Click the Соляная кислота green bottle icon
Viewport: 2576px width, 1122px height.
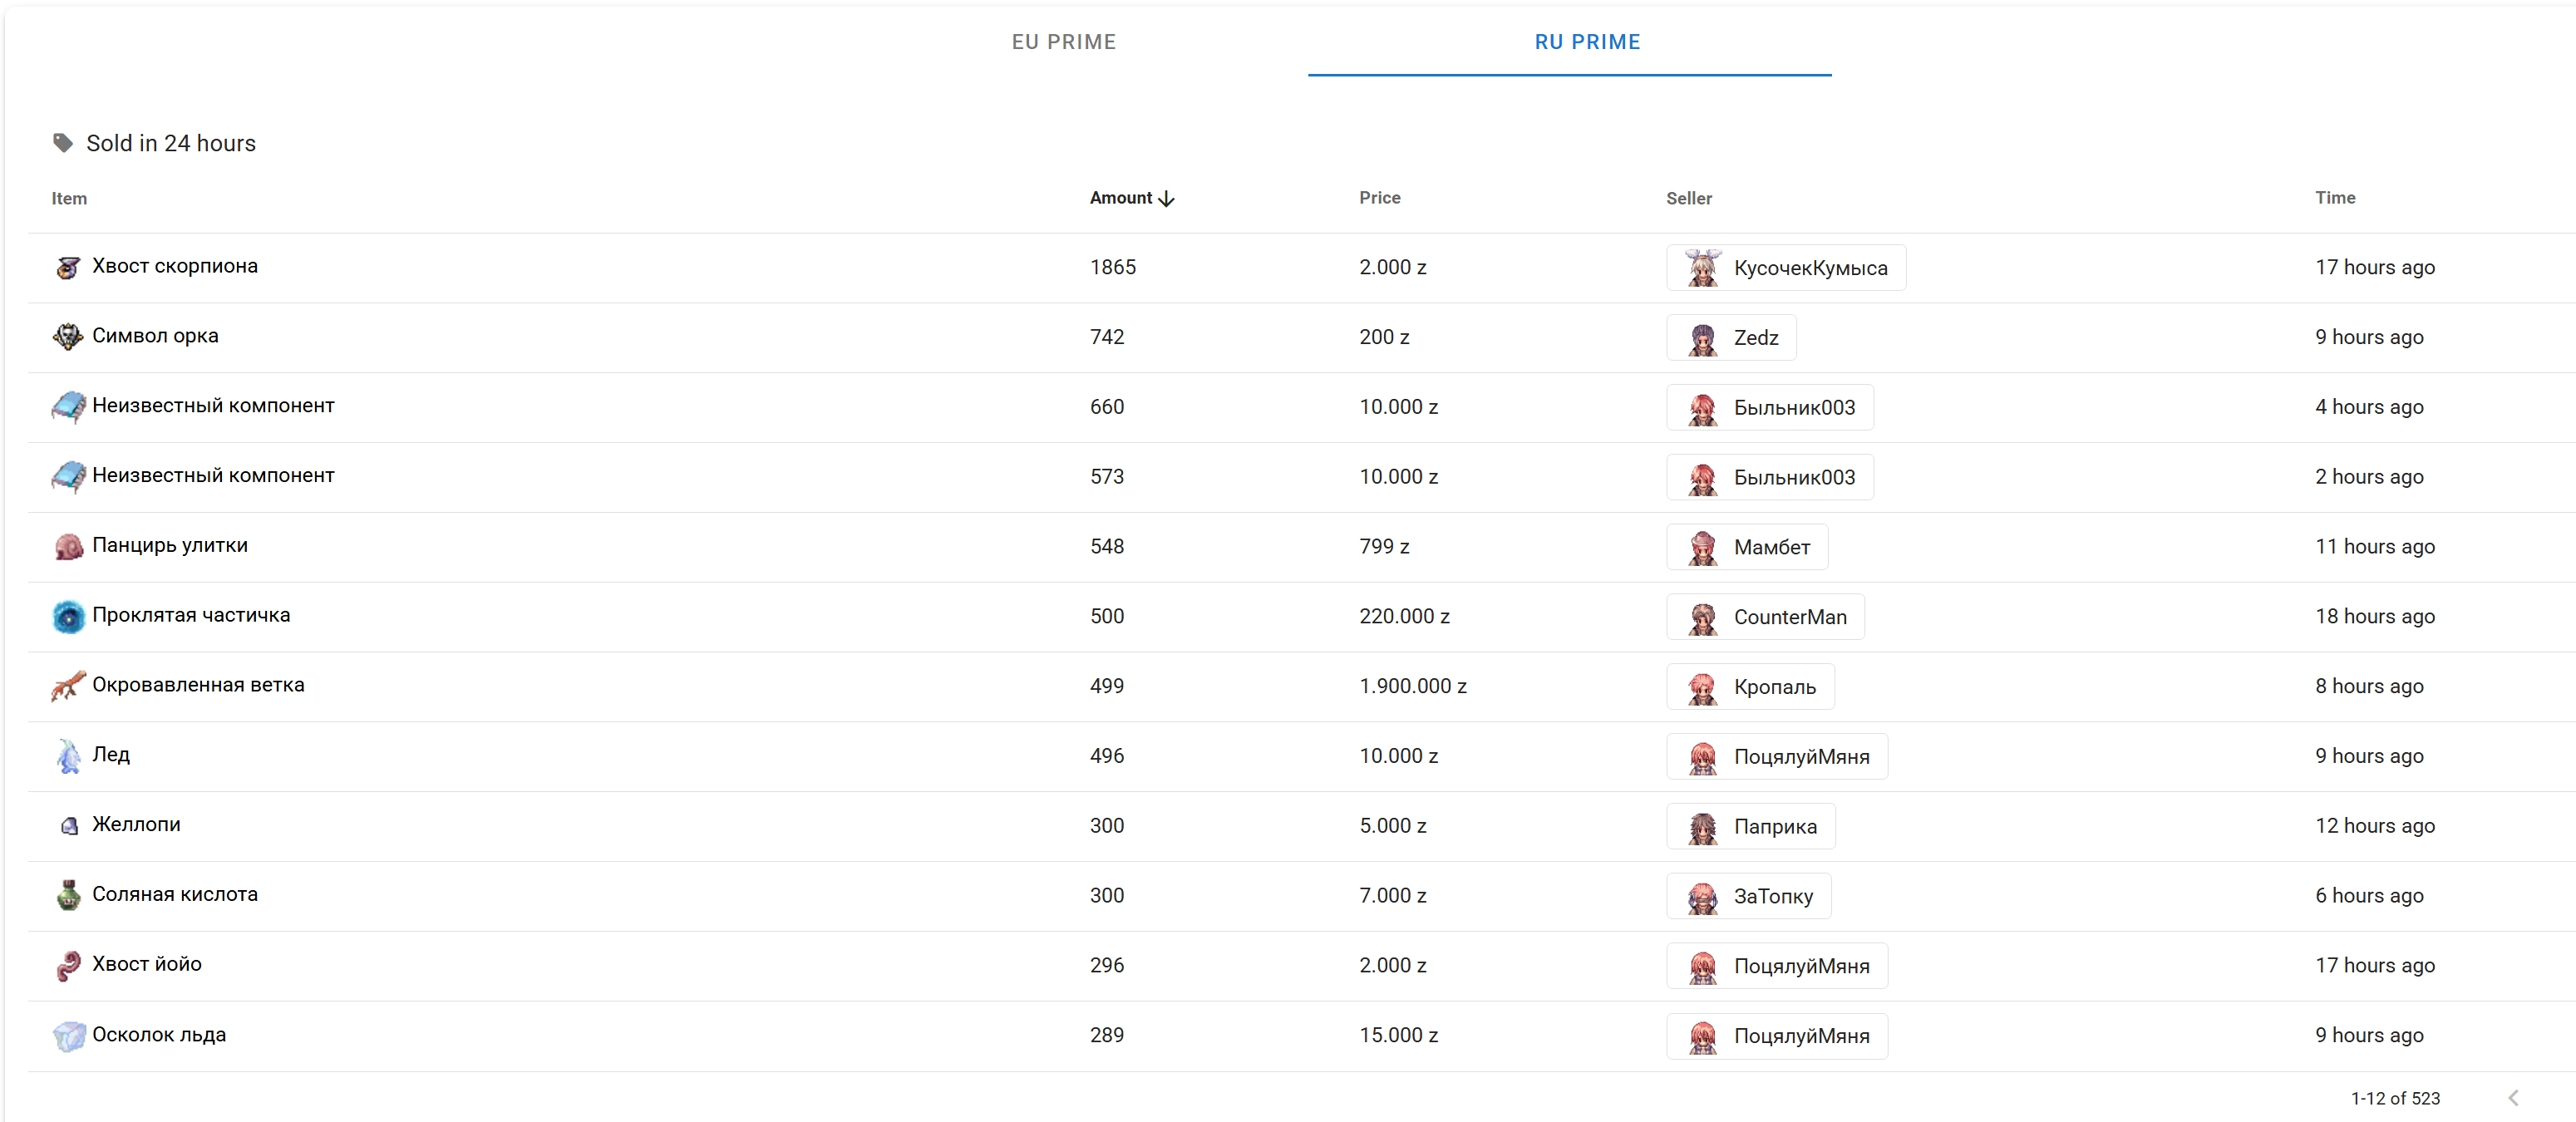(x=68, y=895)
